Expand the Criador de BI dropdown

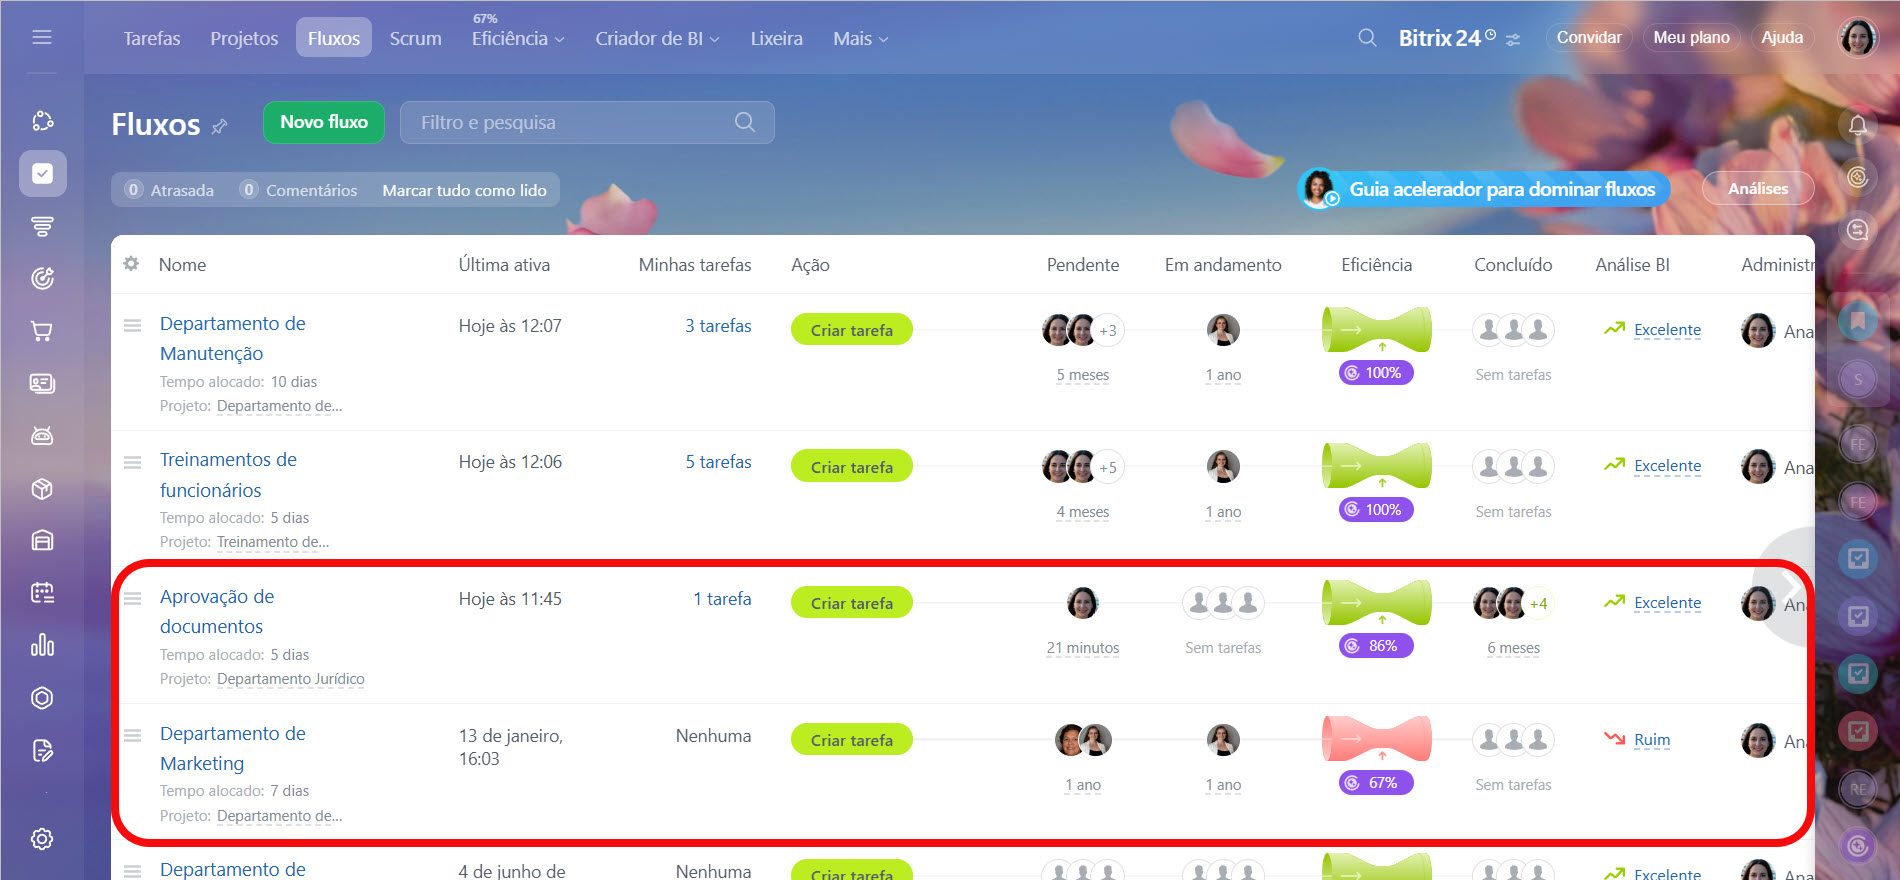(x=657, y=38)
